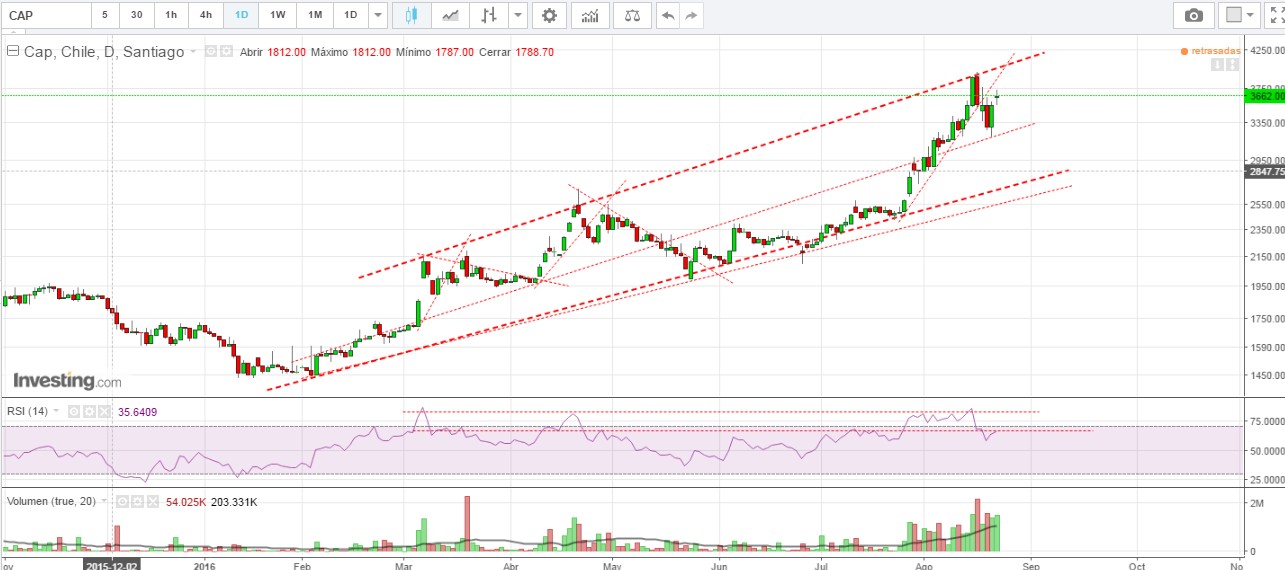The width and height of the screenshot is (1285, 570).
Task: Select the bar chart style icon
Action: click(x=489, y=15)
